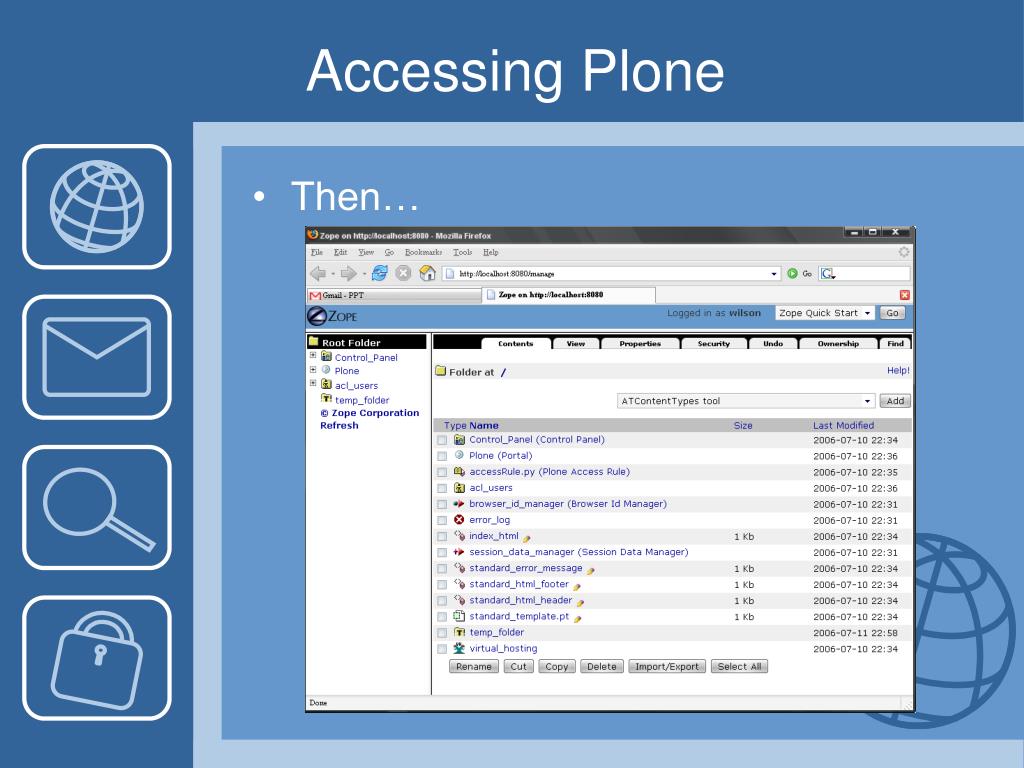The width and height of the screenshot is (1024, 768).
Task: Switch to the Security tab
Action: coord(713,344)
